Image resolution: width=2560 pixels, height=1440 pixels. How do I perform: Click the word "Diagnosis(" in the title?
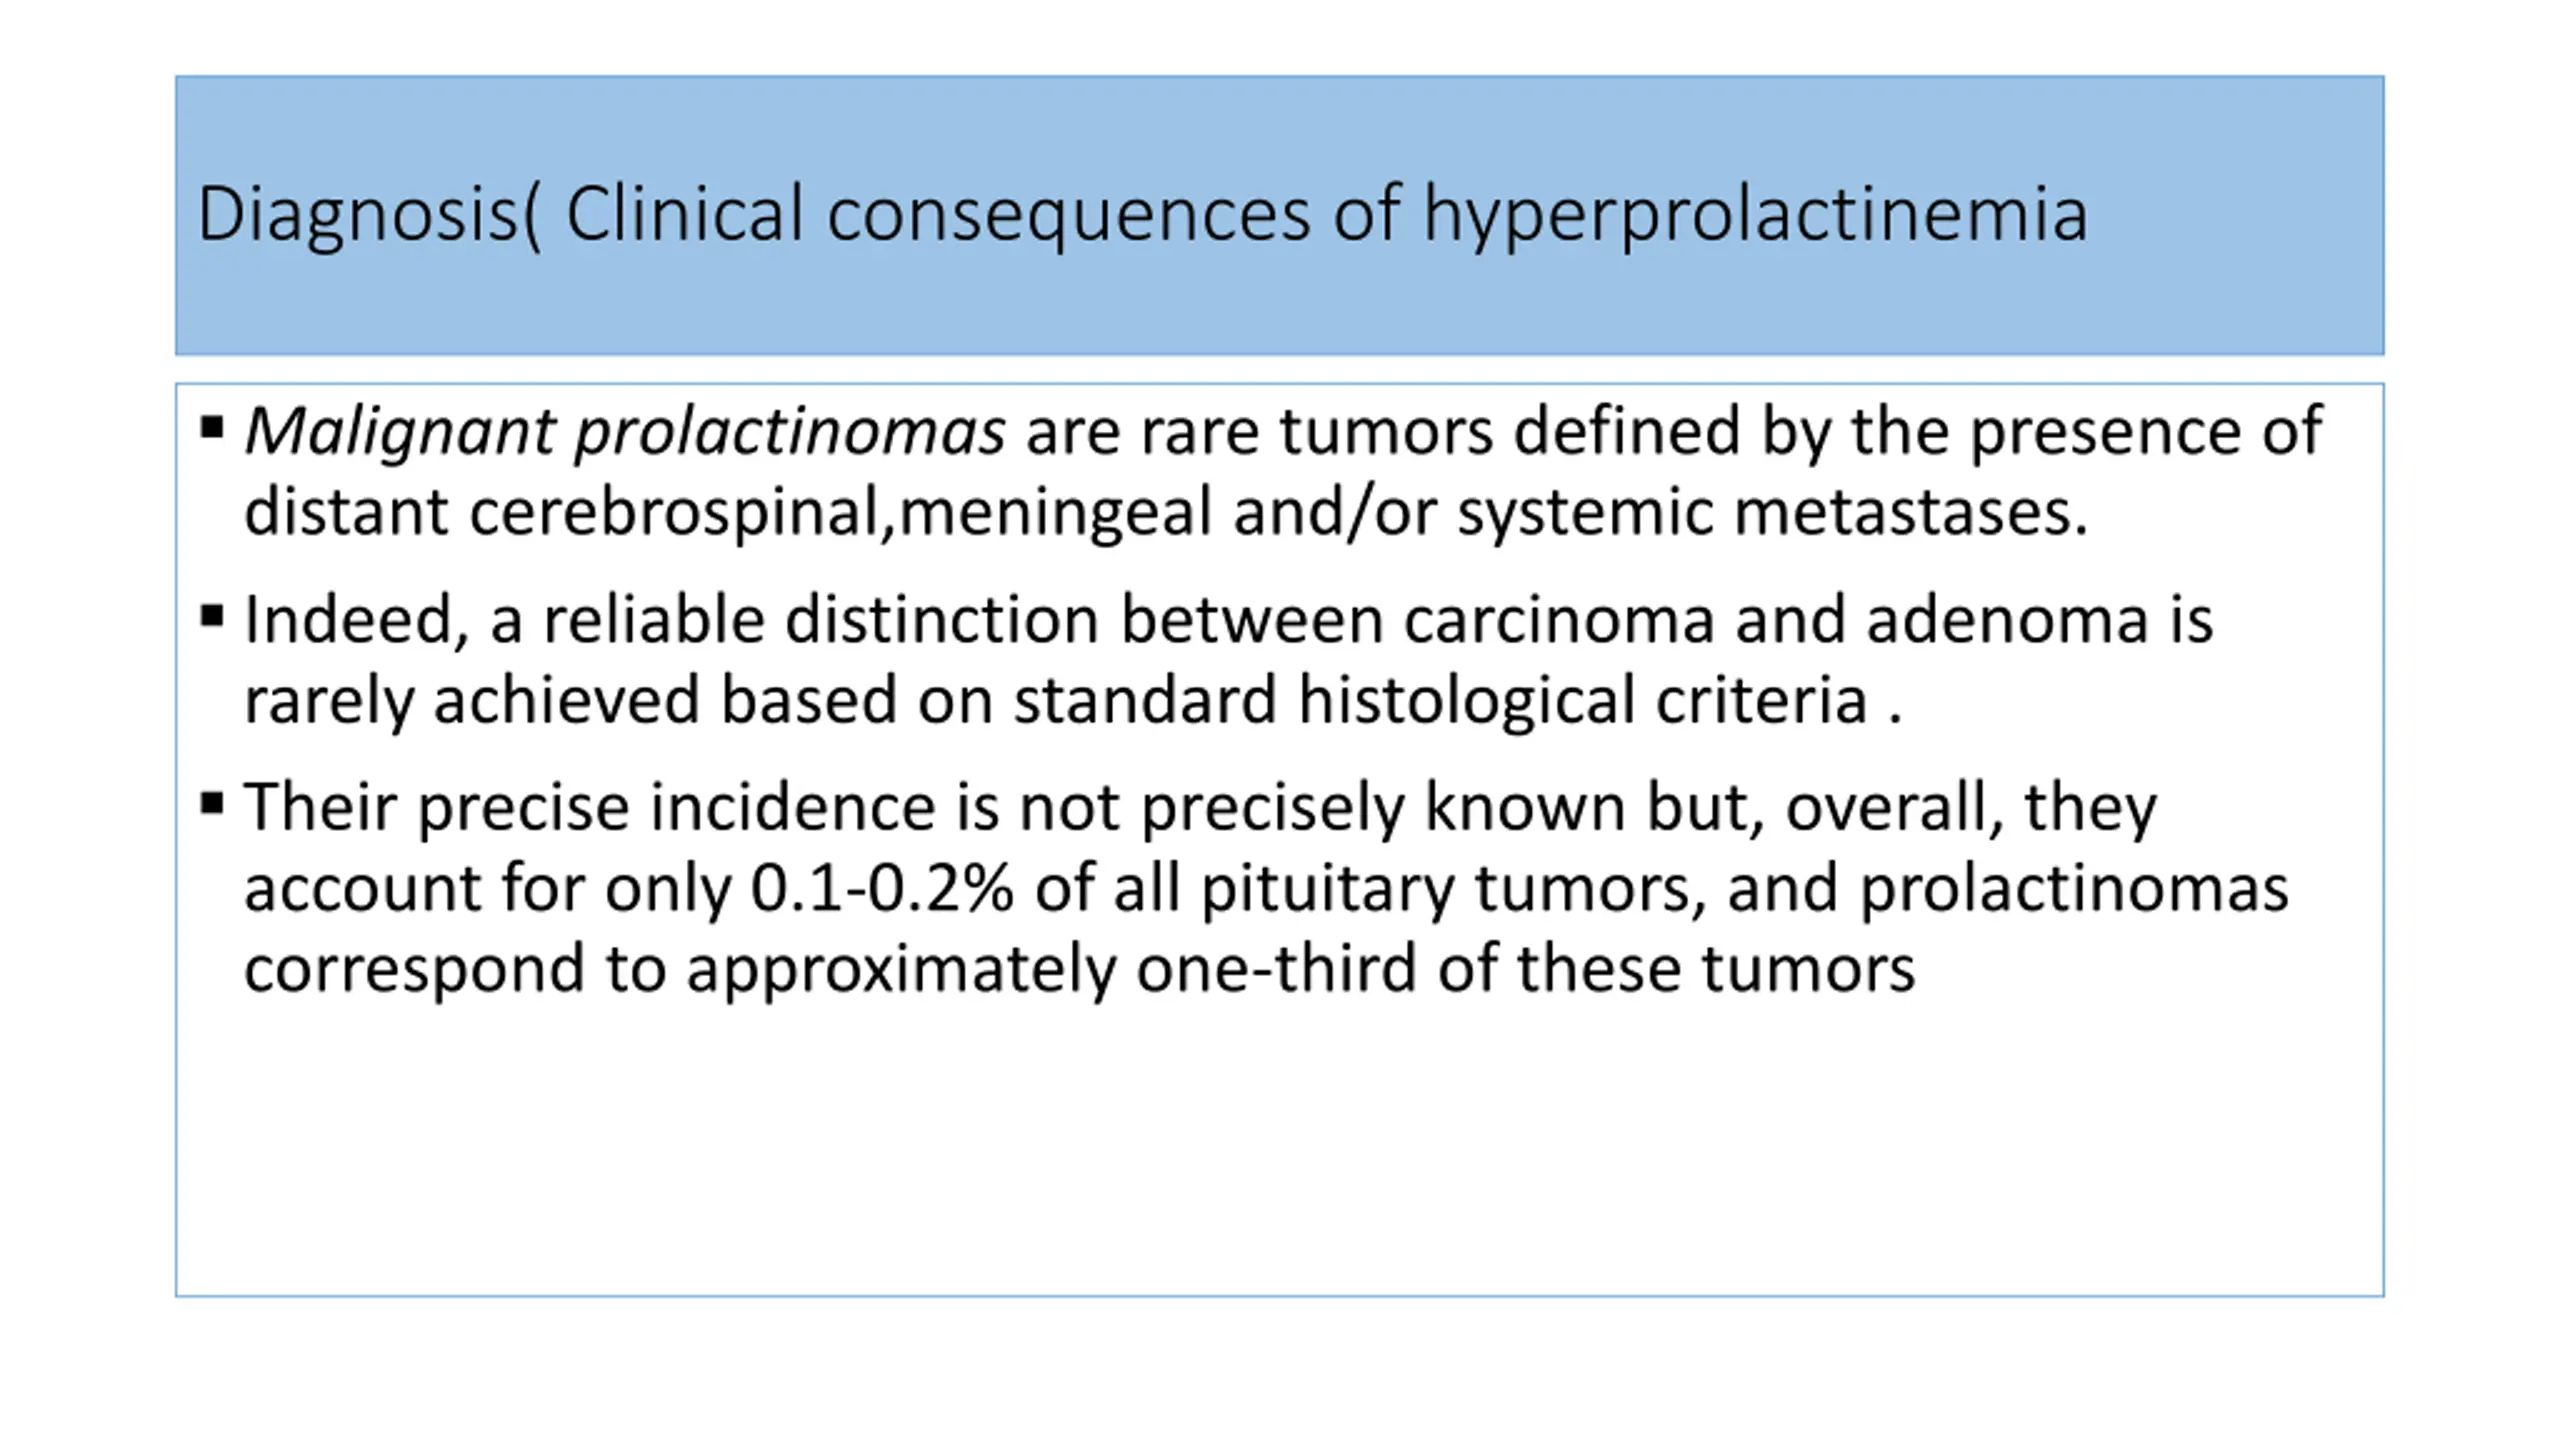[369, 214]
